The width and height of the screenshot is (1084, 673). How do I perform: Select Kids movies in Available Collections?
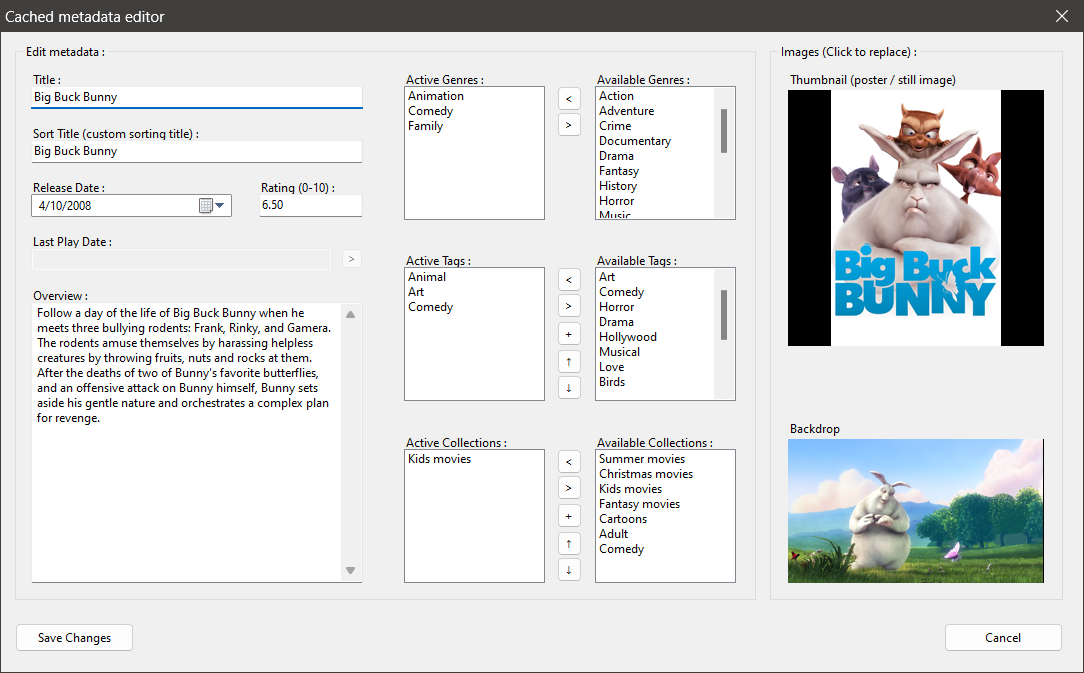coord(630,489)
